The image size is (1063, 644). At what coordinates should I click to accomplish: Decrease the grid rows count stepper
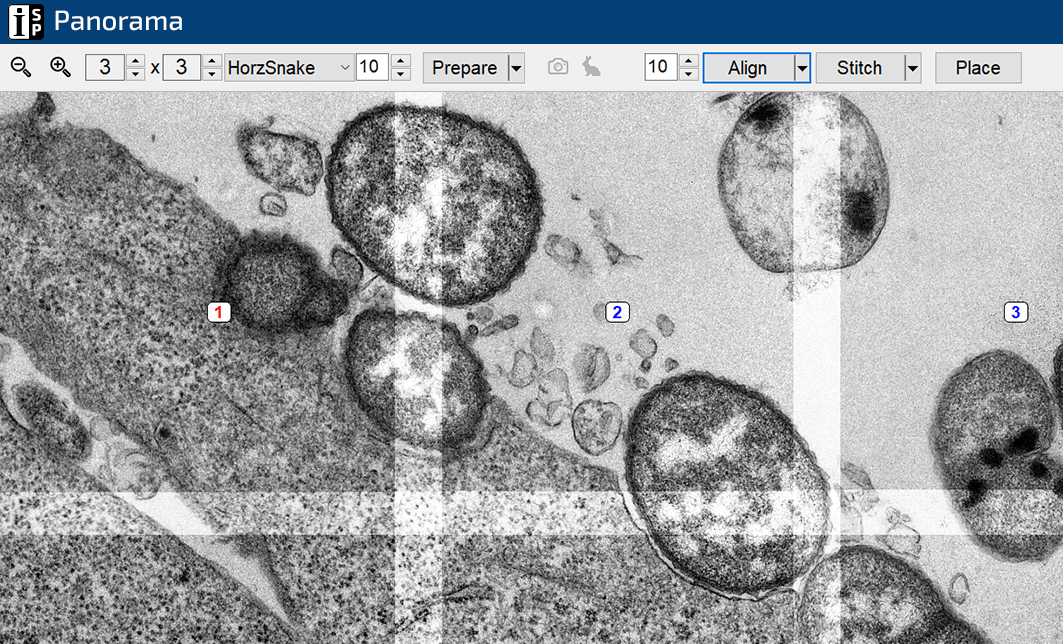point(212,74)
